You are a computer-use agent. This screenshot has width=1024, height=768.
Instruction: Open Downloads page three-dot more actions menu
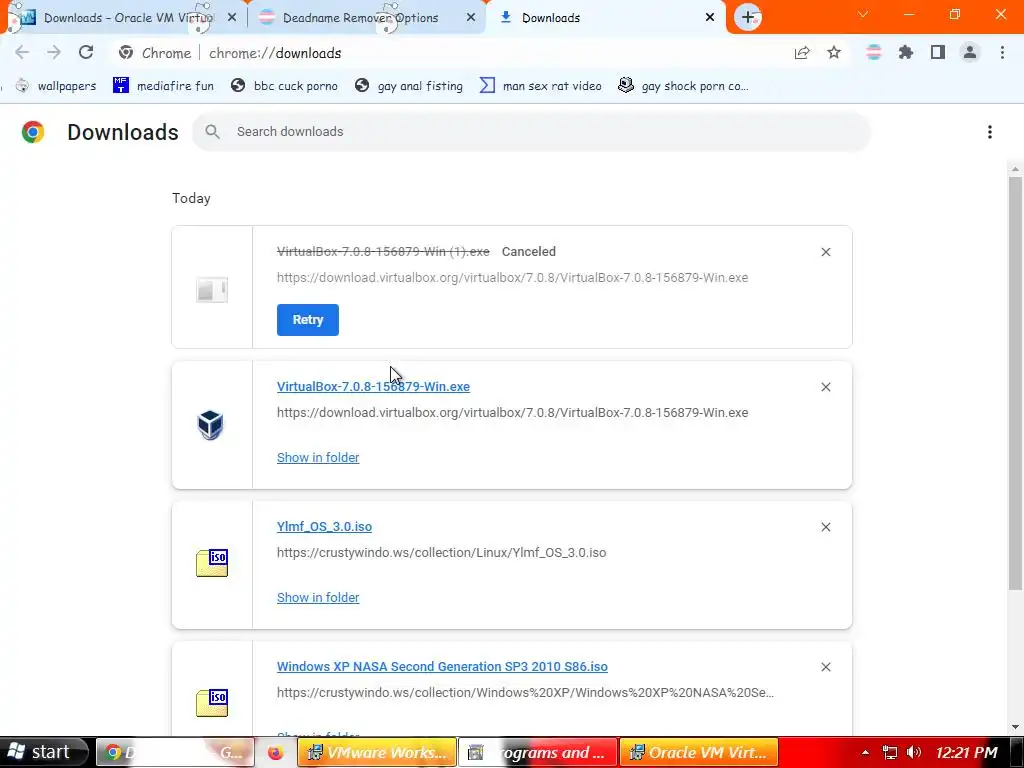[x=990, y=132]
